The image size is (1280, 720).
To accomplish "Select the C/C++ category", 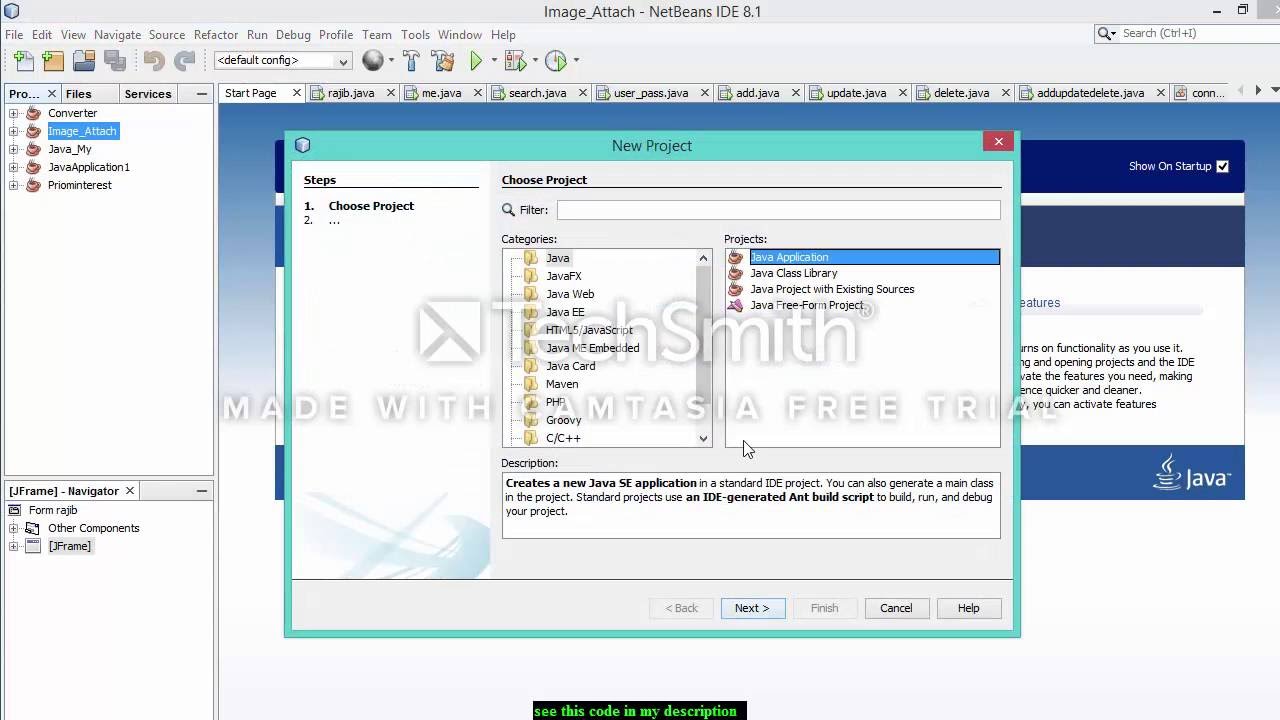I will point(563,438).
